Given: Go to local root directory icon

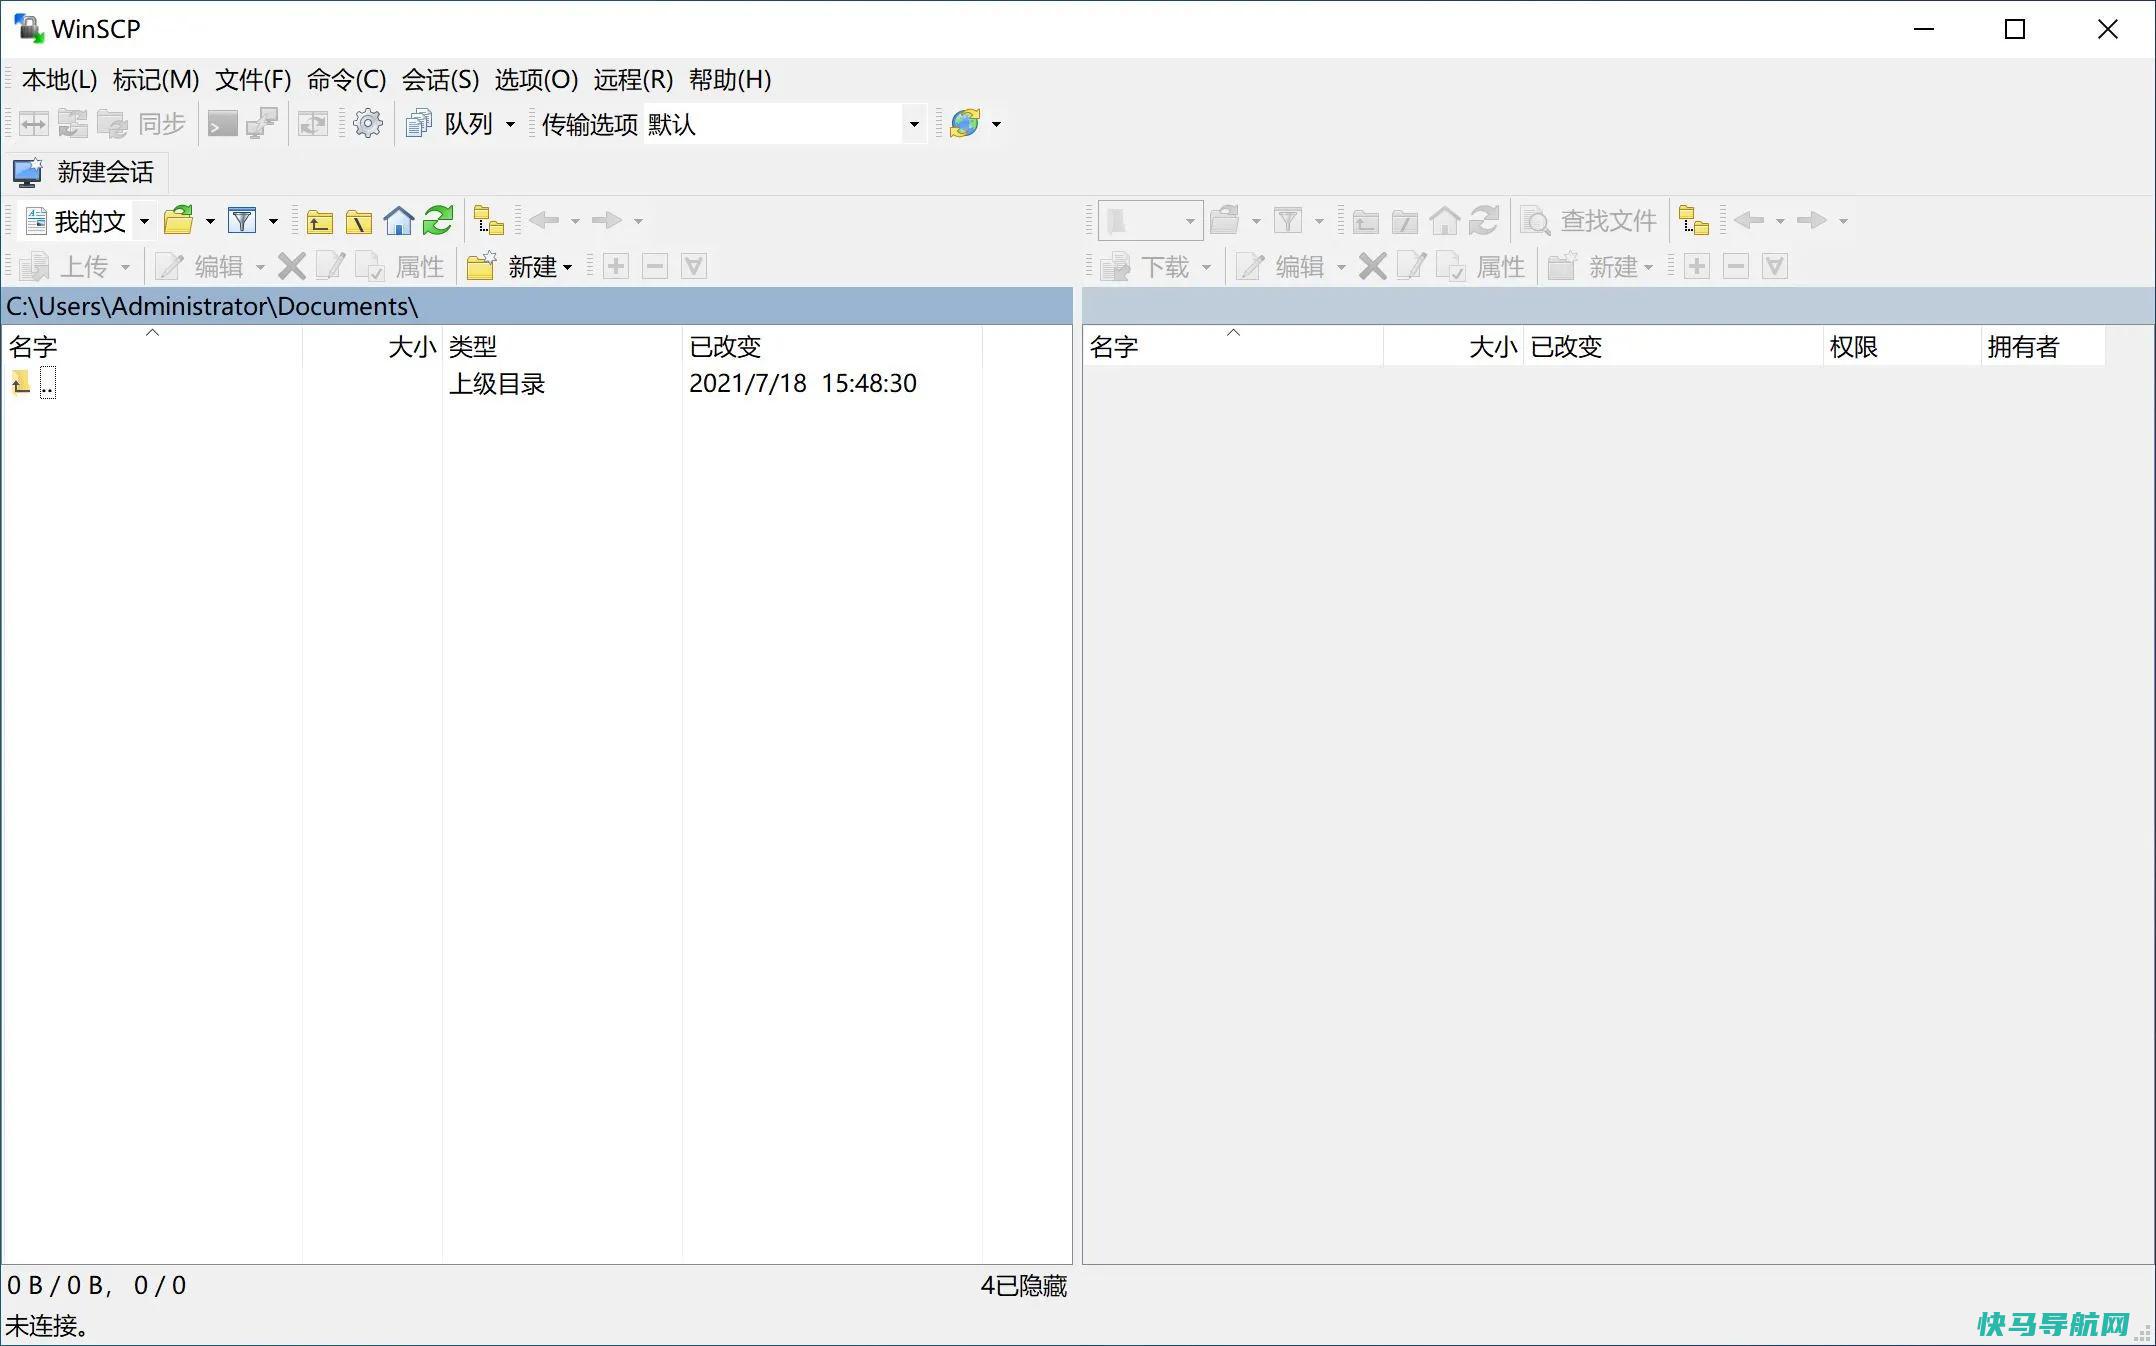Looking at the screenshot, I should (x=359, y=221).
